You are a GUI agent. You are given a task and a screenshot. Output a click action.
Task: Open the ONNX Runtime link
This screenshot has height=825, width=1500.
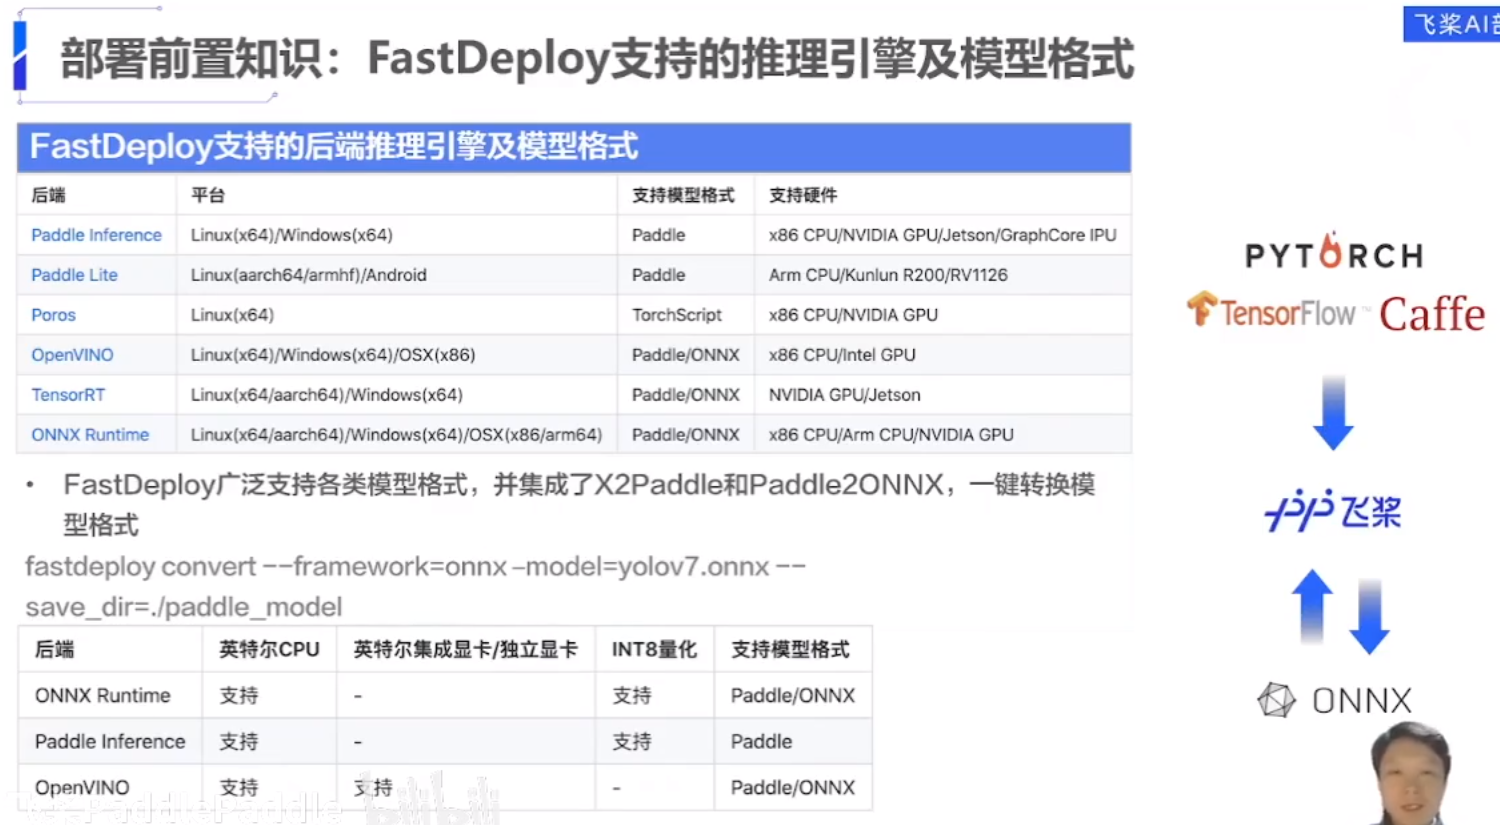point(89,435)
